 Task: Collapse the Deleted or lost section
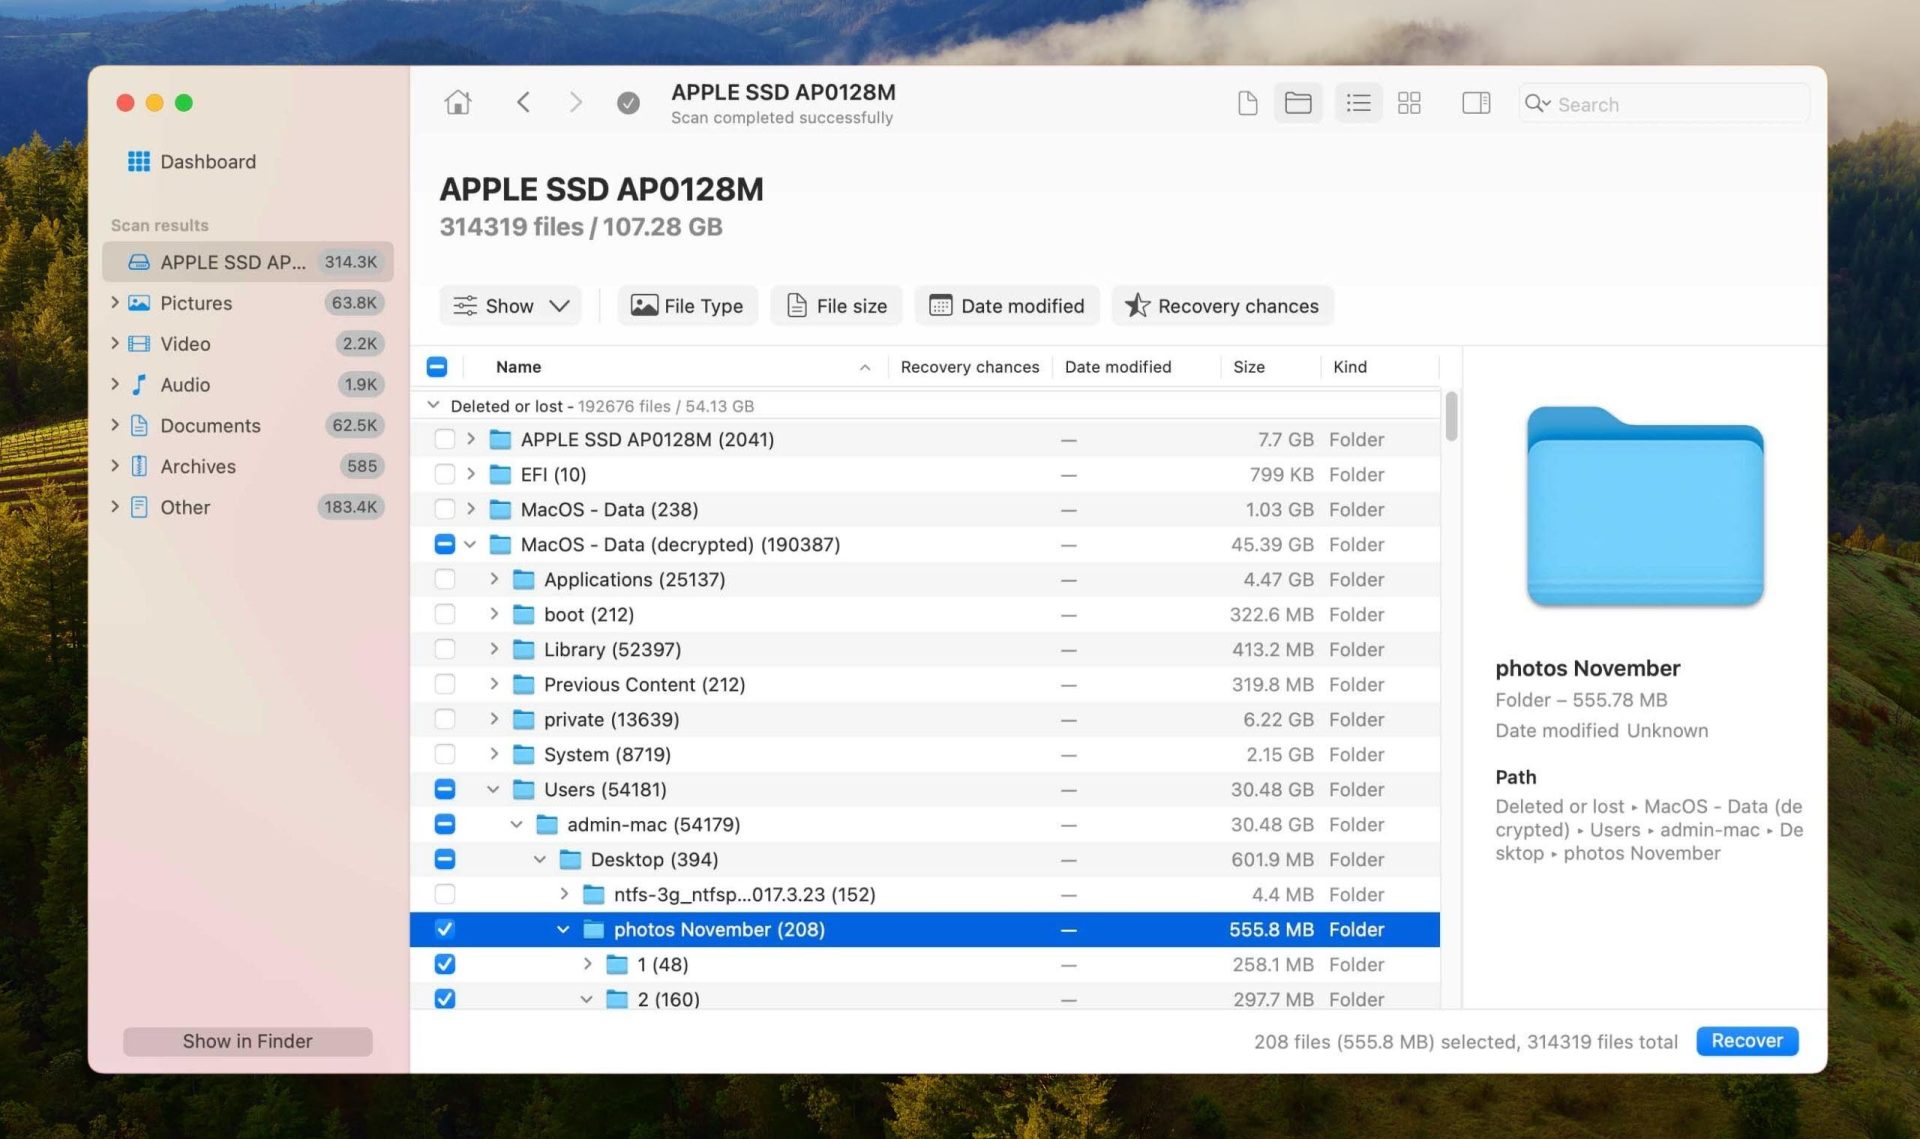click(x=432, y=405)
